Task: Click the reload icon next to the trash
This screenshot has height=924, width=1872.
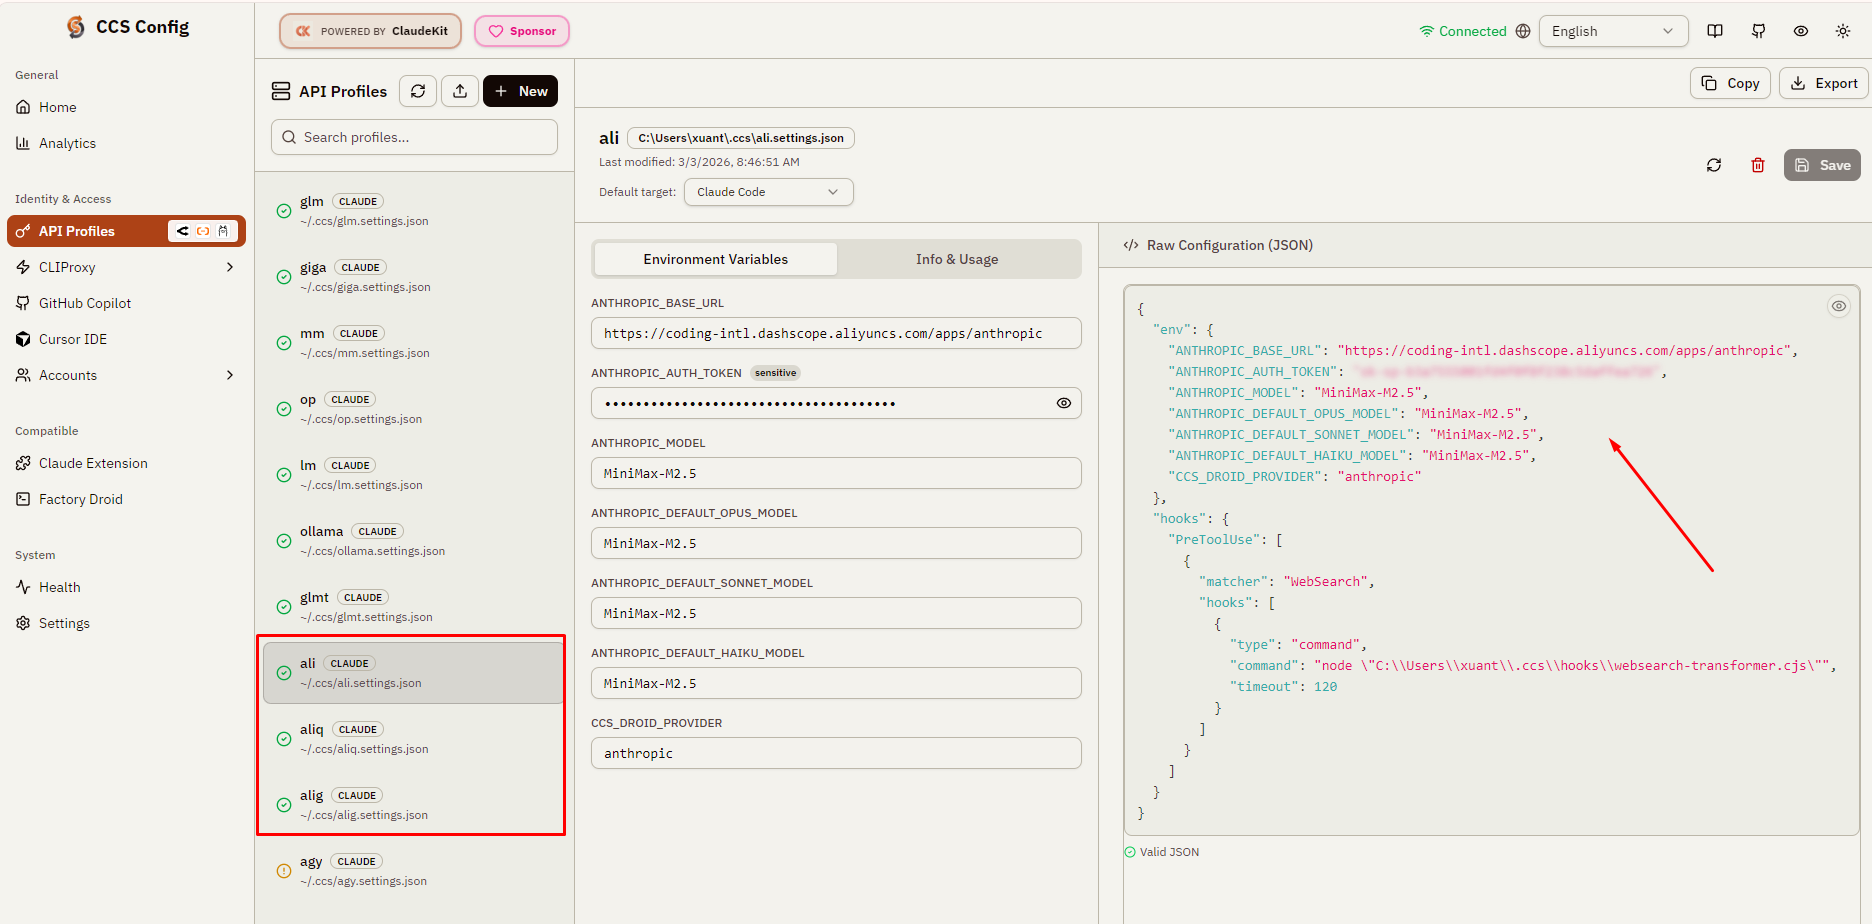Action: [x=1714, y=165]
